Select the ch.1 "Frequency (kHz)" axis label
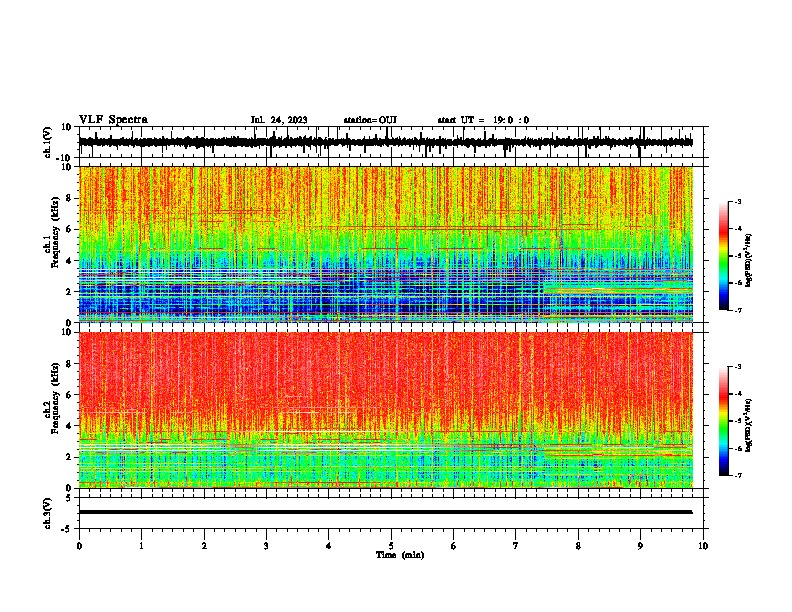 pyautogui.click(x=55, y=233)
